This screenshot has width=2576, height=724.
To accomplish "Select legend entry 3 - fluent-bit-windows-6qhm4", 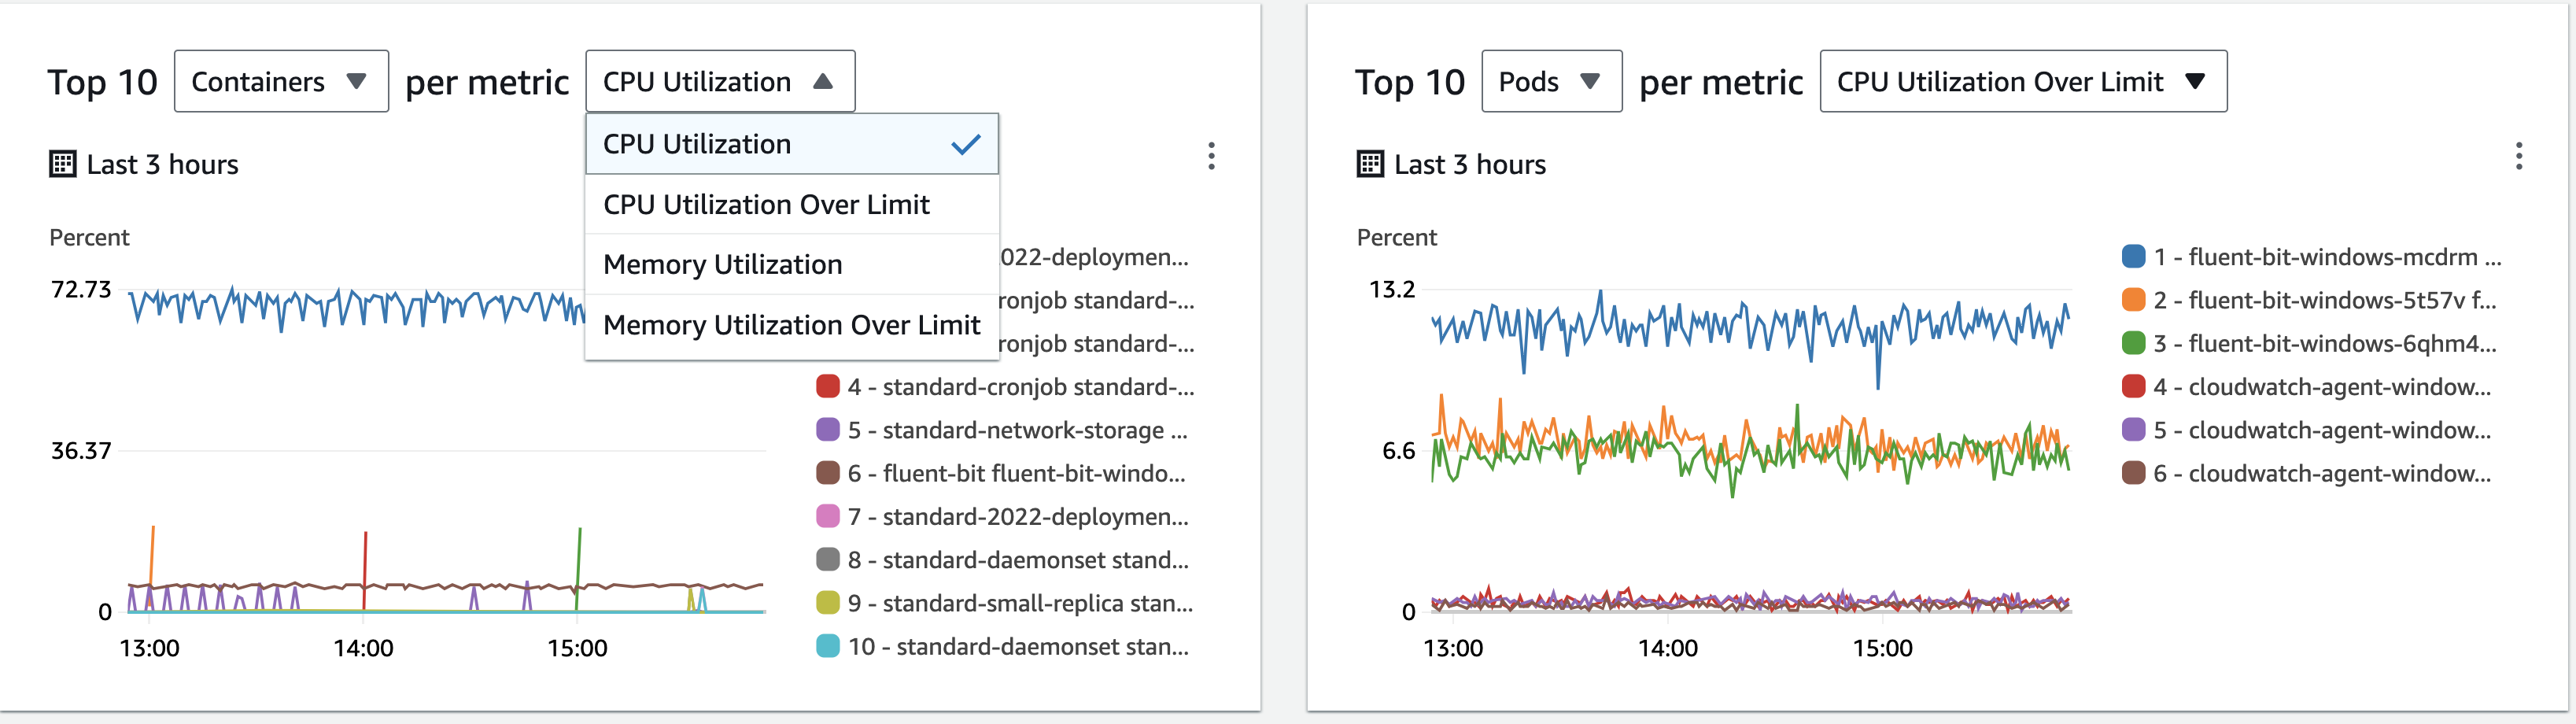I will click(2325, 343).
